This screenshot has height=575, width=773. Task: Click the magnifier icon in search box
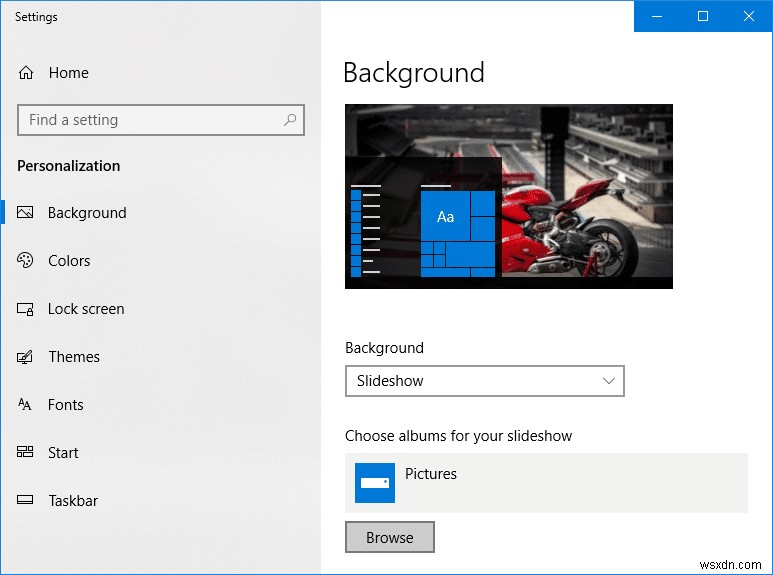[x=290, y=120]
